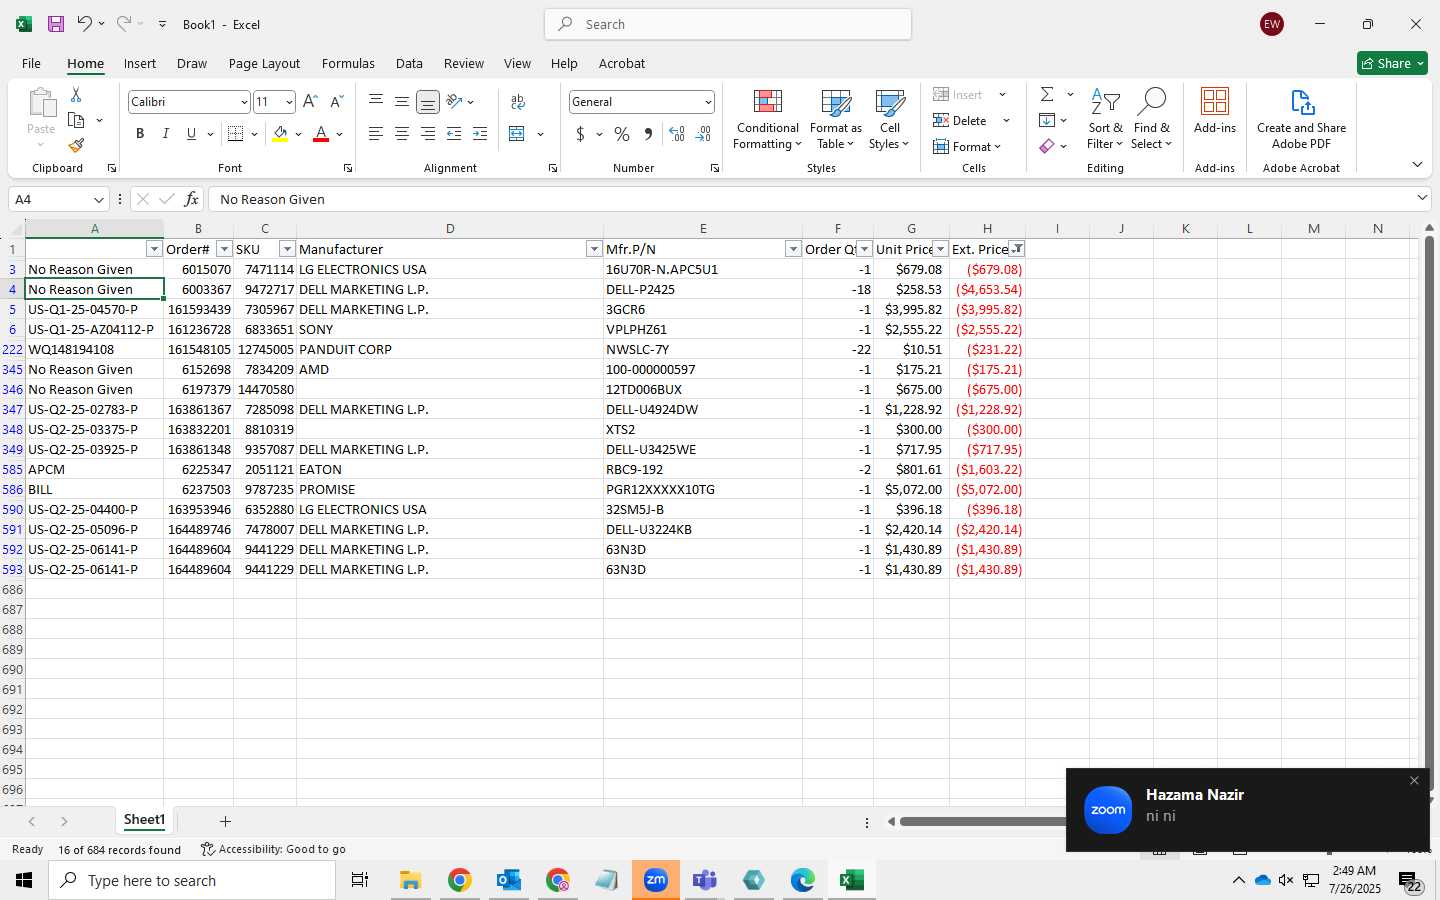Click the Cut scissors icon
The width and height of the screenshot is (1440, 900).
coord(76,95)
